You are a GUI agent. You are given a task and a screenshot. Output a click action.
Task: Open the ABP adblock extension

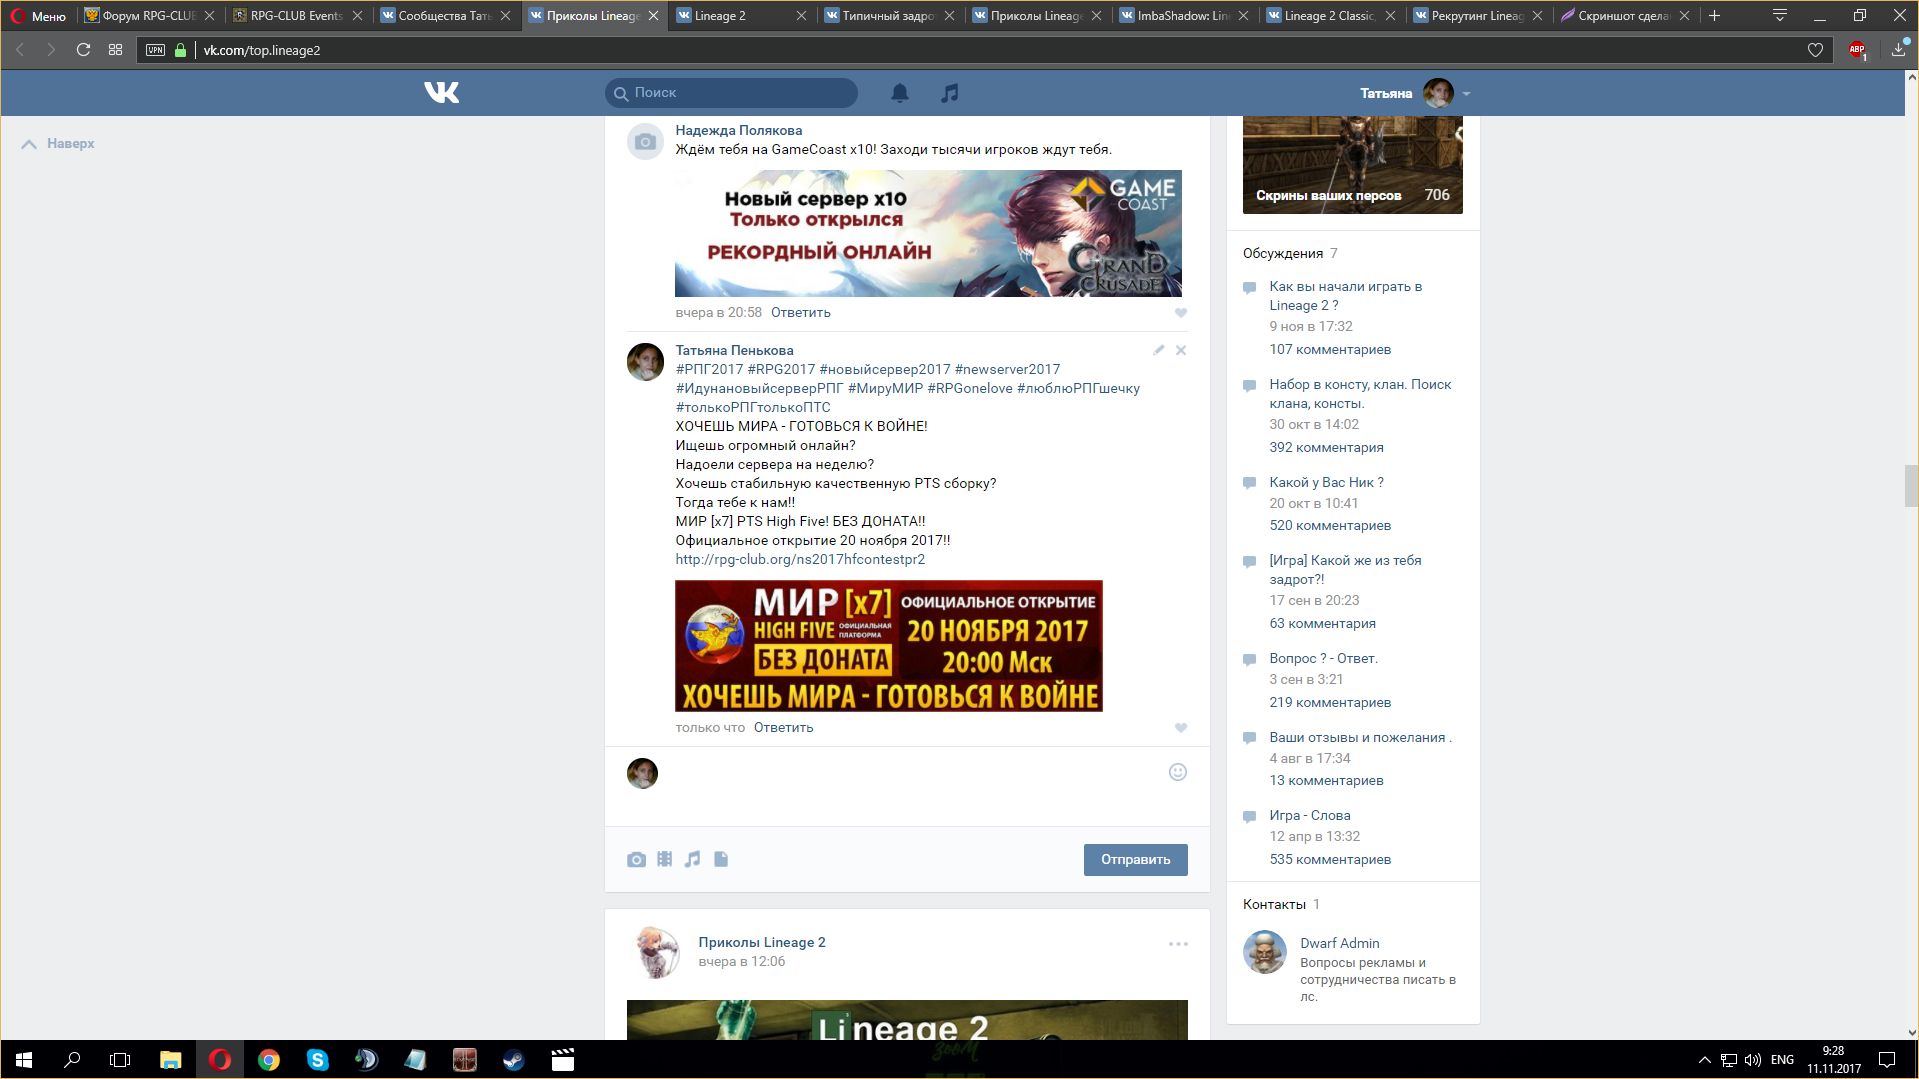[1857, 50]
